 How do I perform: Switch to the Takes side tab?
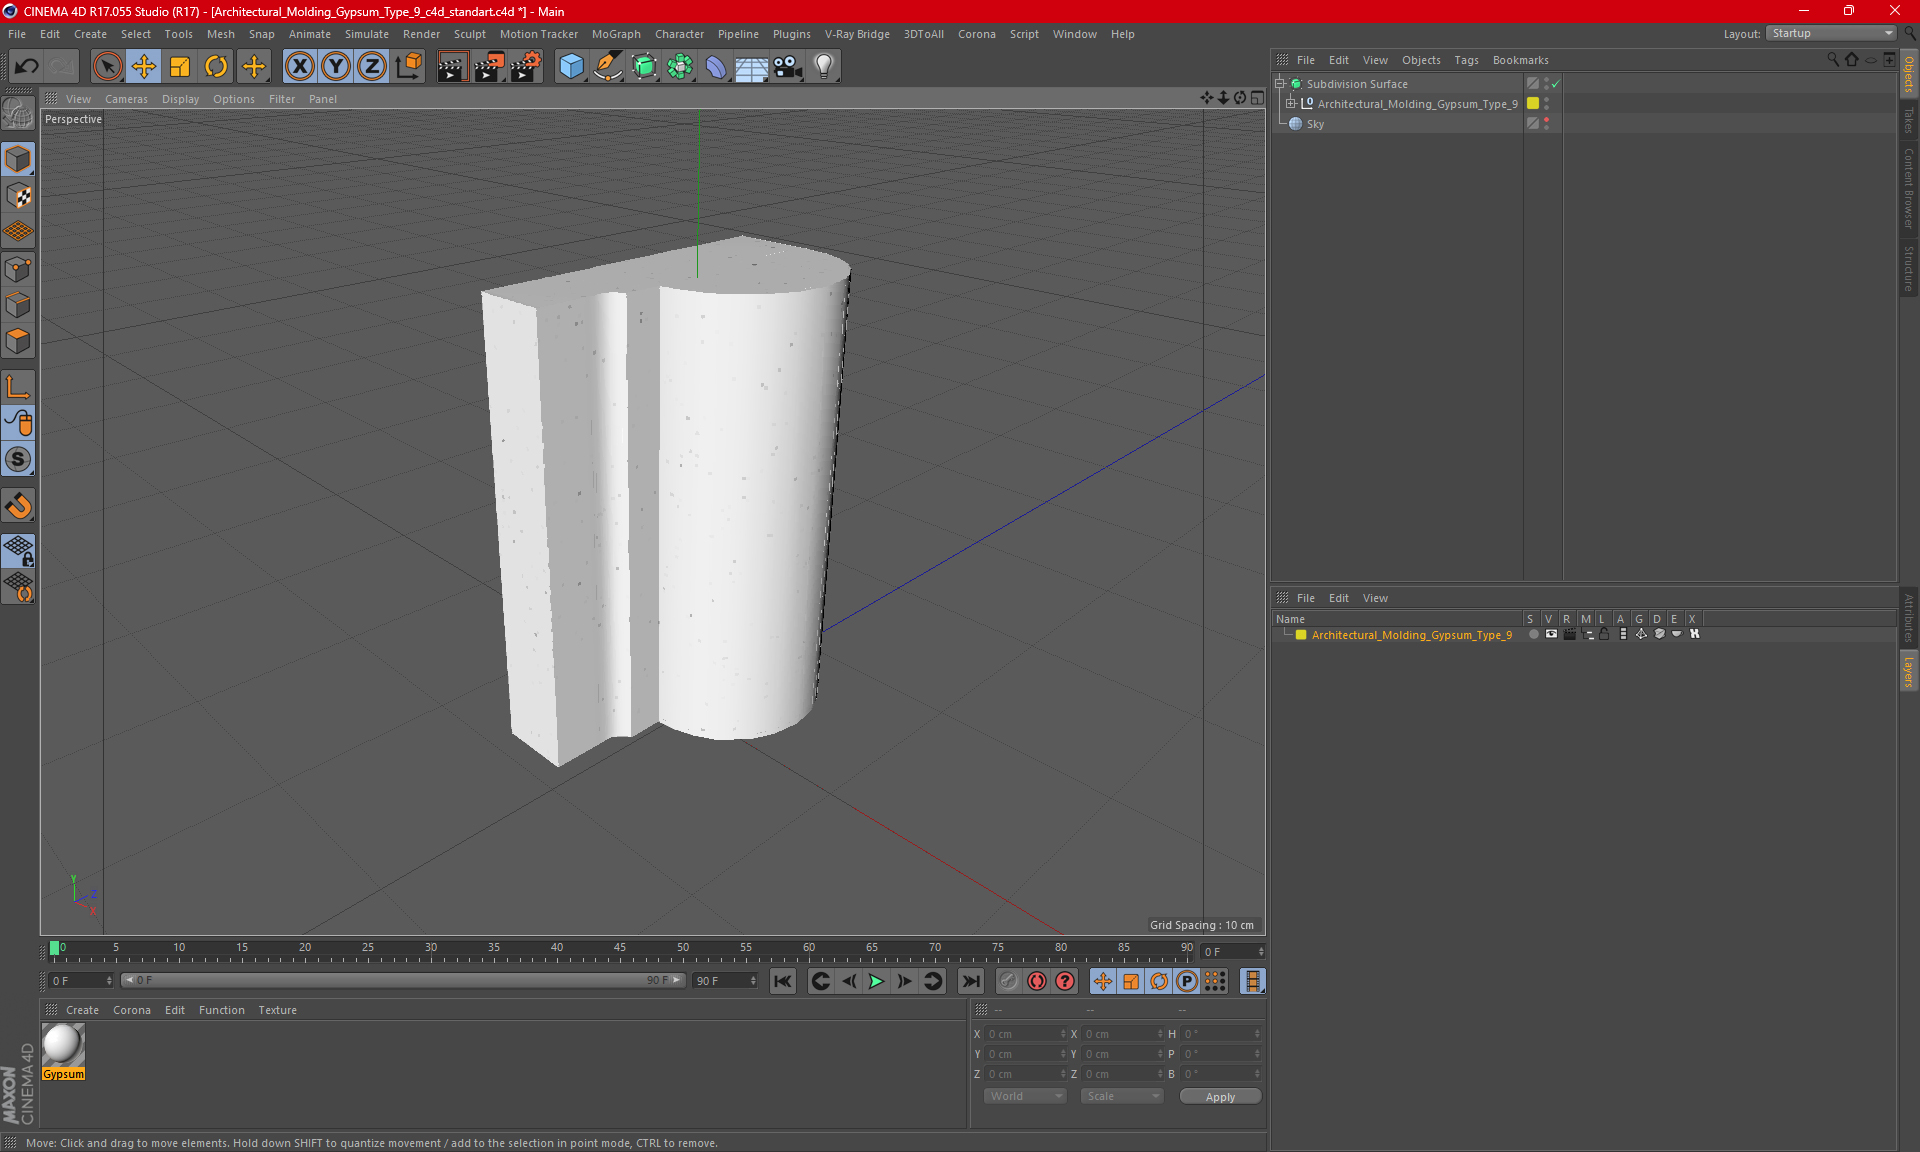[1909, 120]
